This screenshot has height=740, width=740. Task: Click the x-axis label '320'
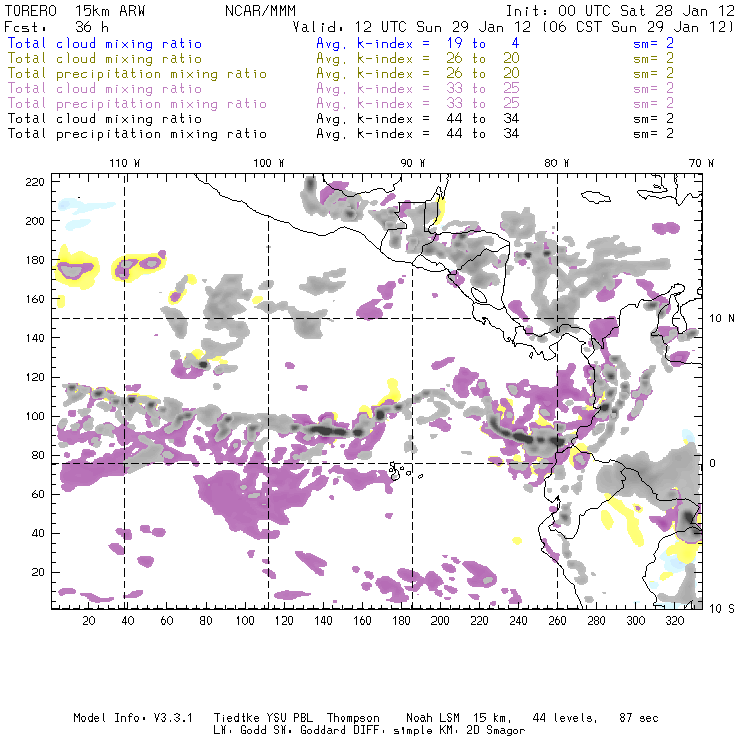click(675, 621)
